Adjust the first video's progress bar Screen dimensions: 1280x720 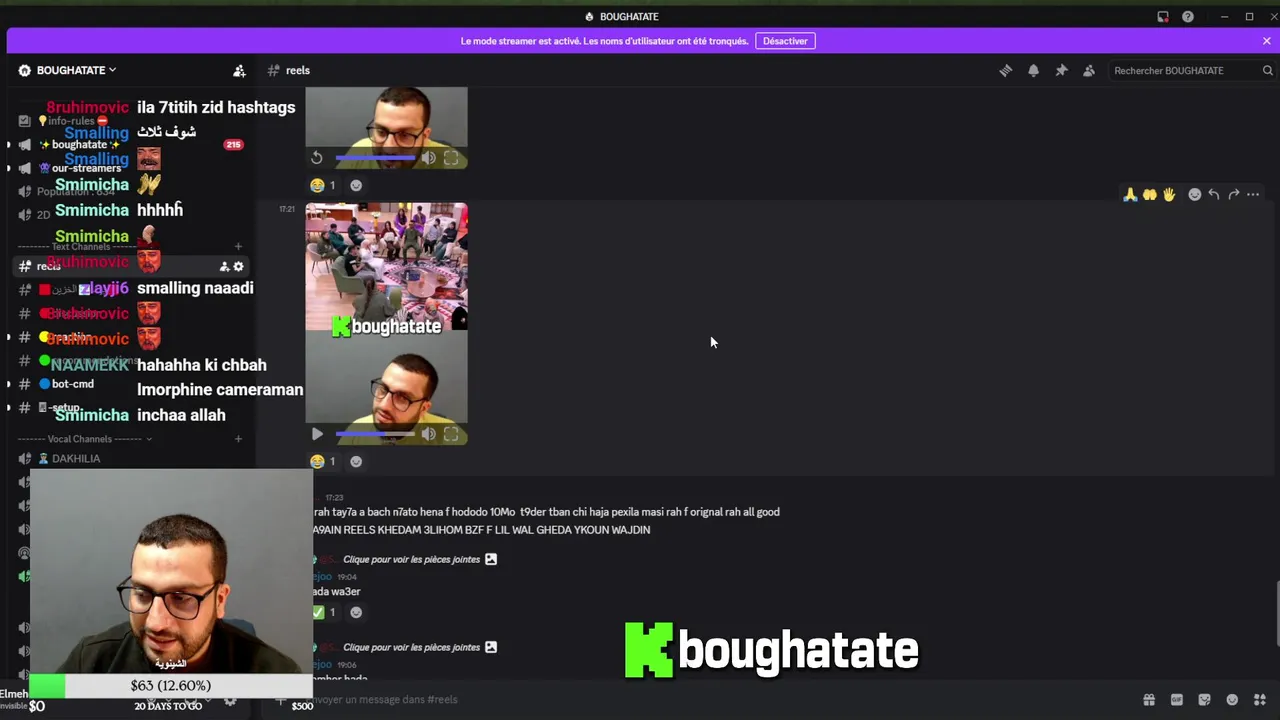(x=375, y=158)
